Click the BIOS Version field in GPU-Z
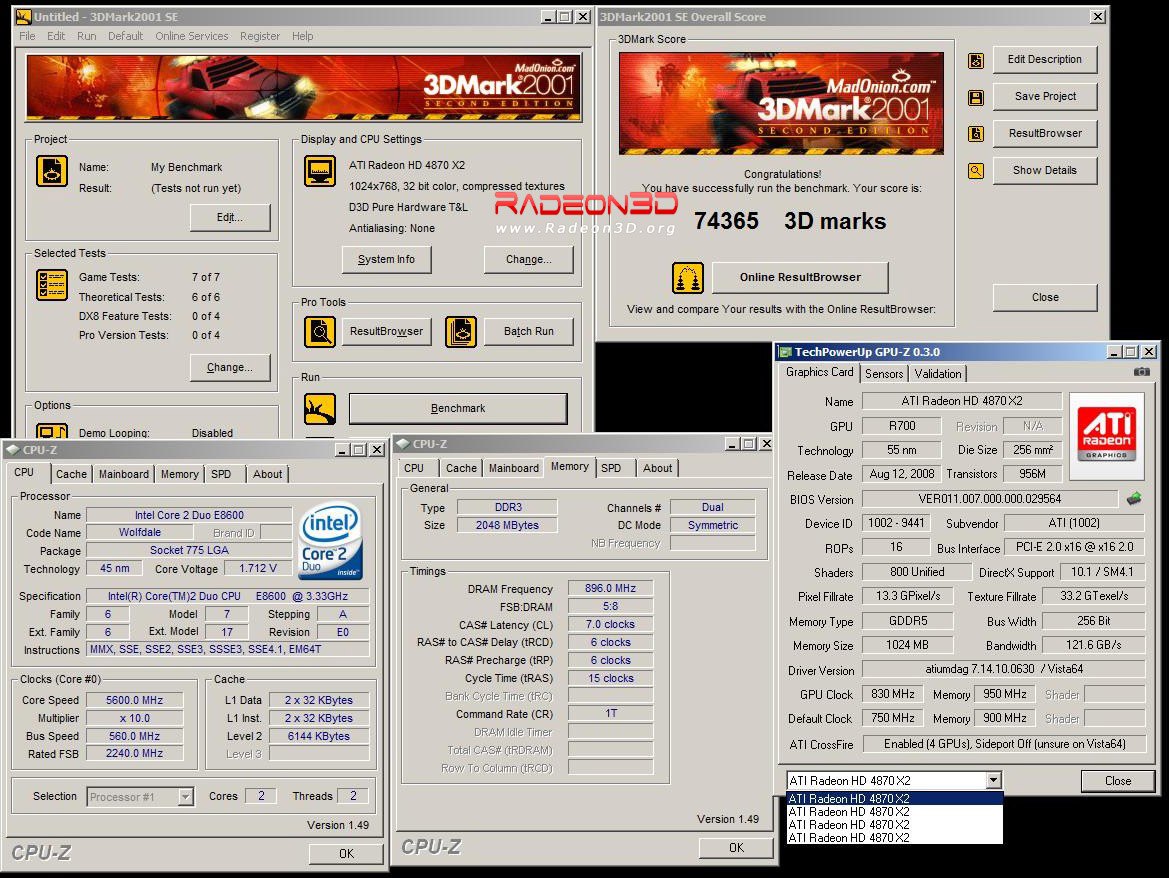1169x878 pixels. tap(989, 499)
